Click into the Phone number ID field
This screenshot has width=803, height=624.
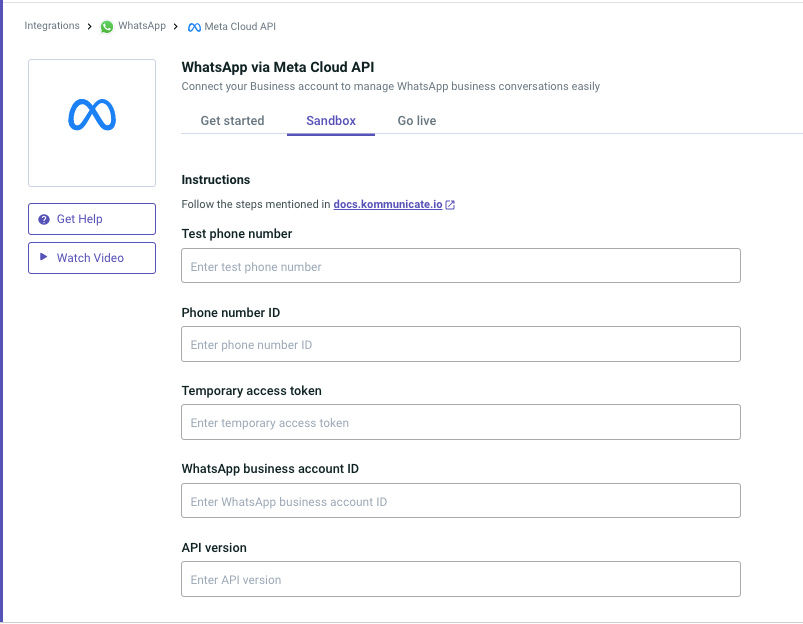pos(460,344)
